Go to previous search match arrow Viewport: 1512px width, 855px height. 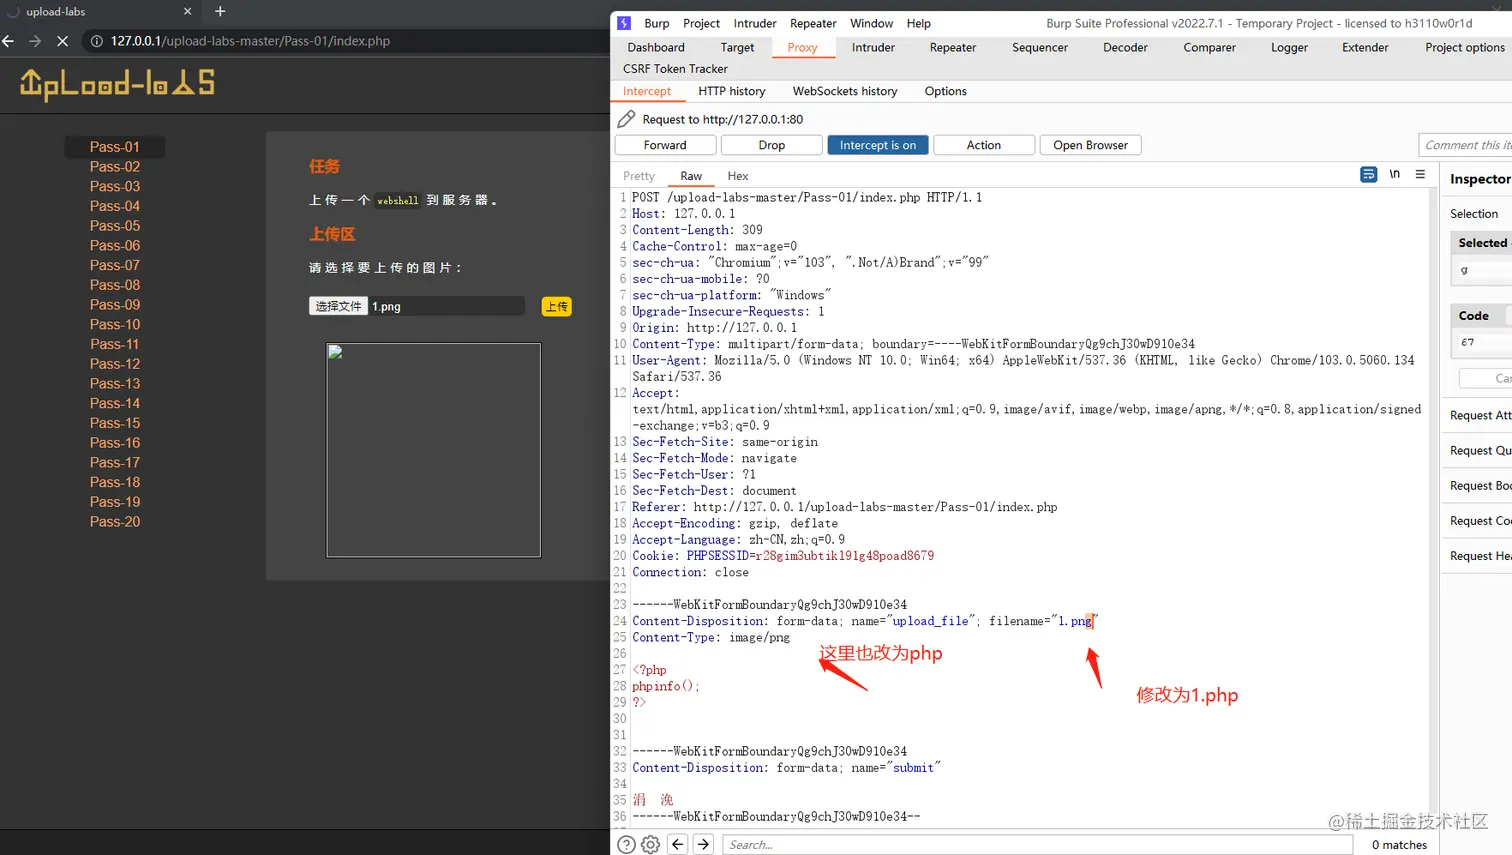coord(677,844)
